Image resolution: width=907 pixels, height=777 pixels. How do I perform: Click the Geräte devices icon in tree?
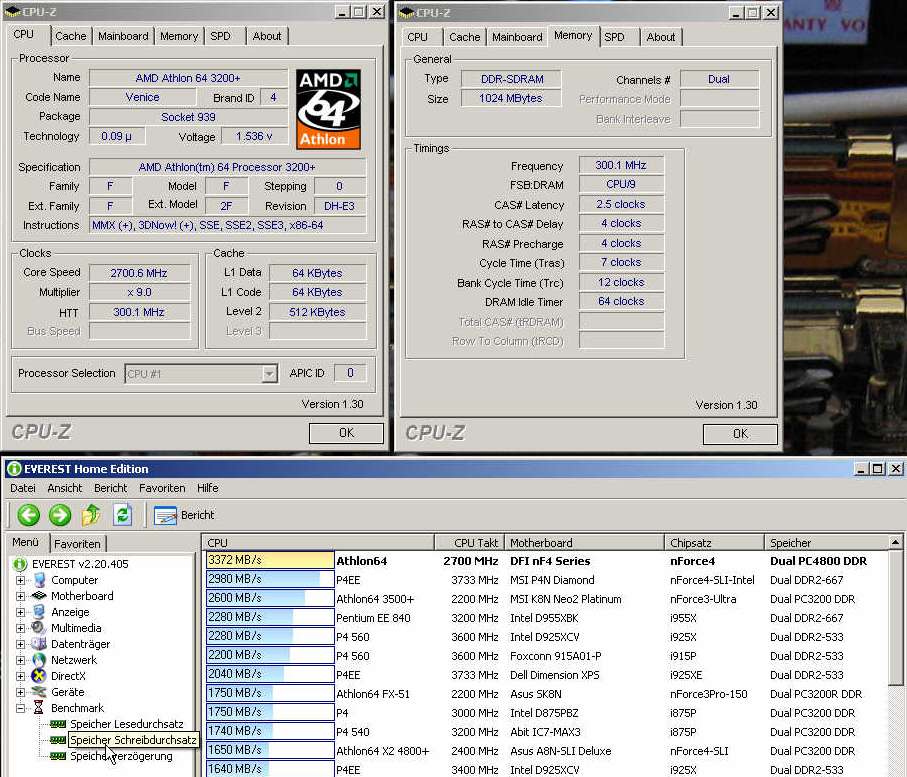39,691
